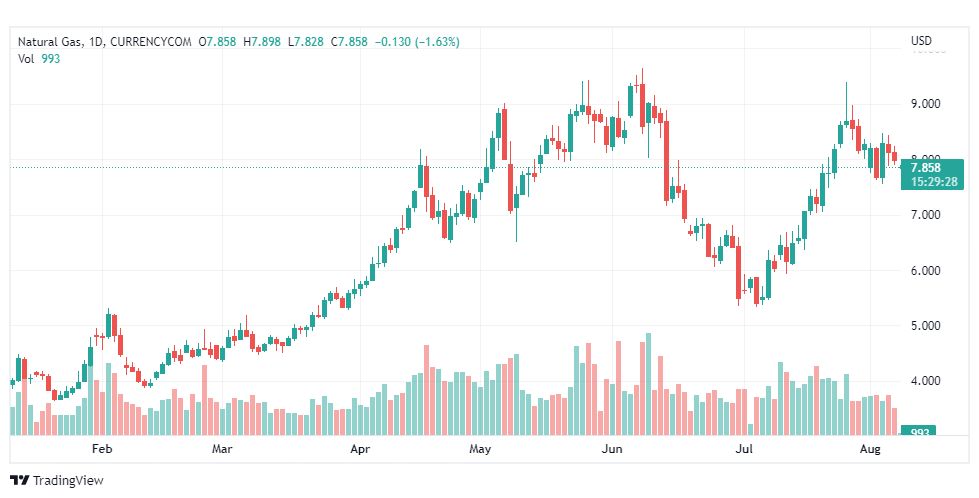Viewport: 979px width, 498px height.
Task: Click the Feb label on time axis
Action: (102, 449)
